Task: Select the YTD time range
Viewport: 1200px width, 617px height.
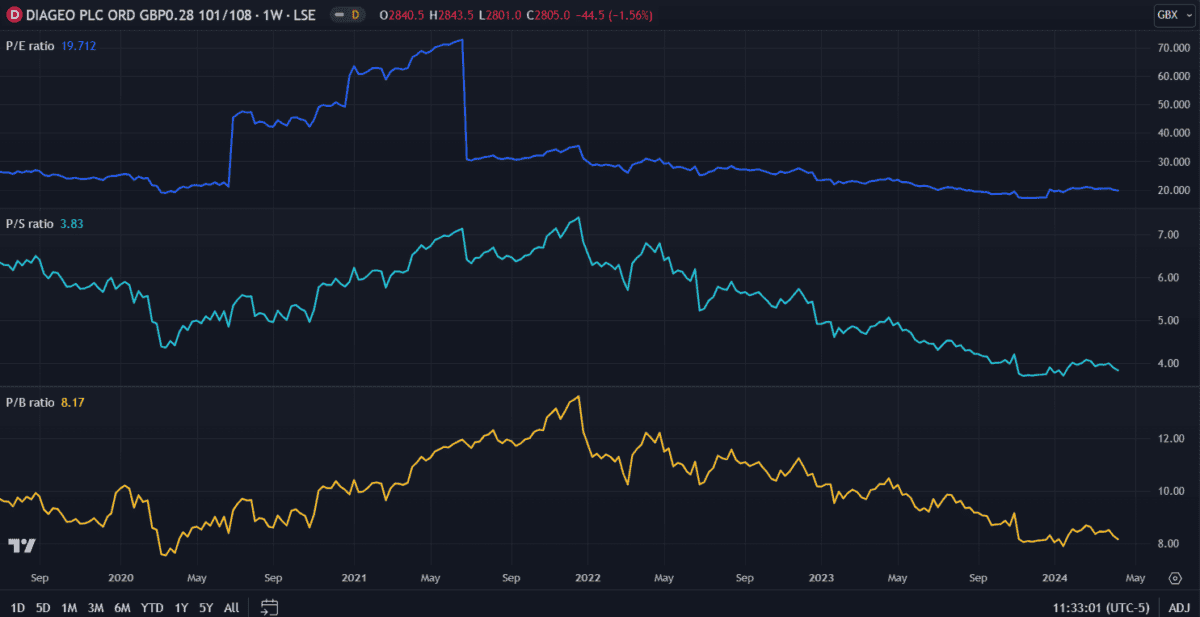Action: pyautogui.click(x=152, y=607)
